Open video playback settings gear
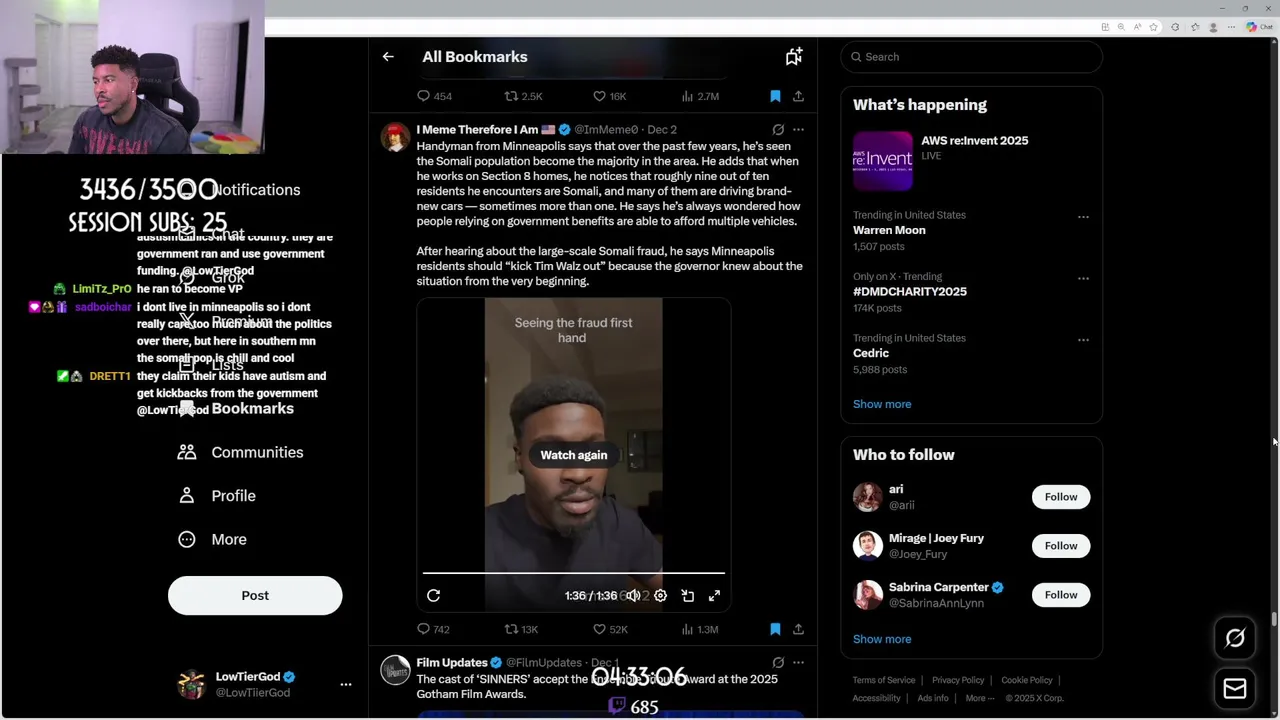 point(660,595)
